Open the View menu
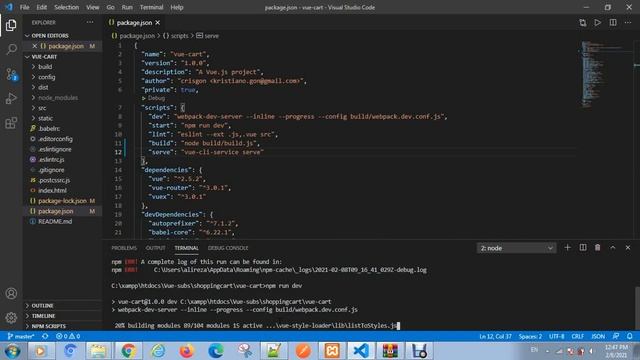This screenshot has height=360, width=640. [93, 7]
